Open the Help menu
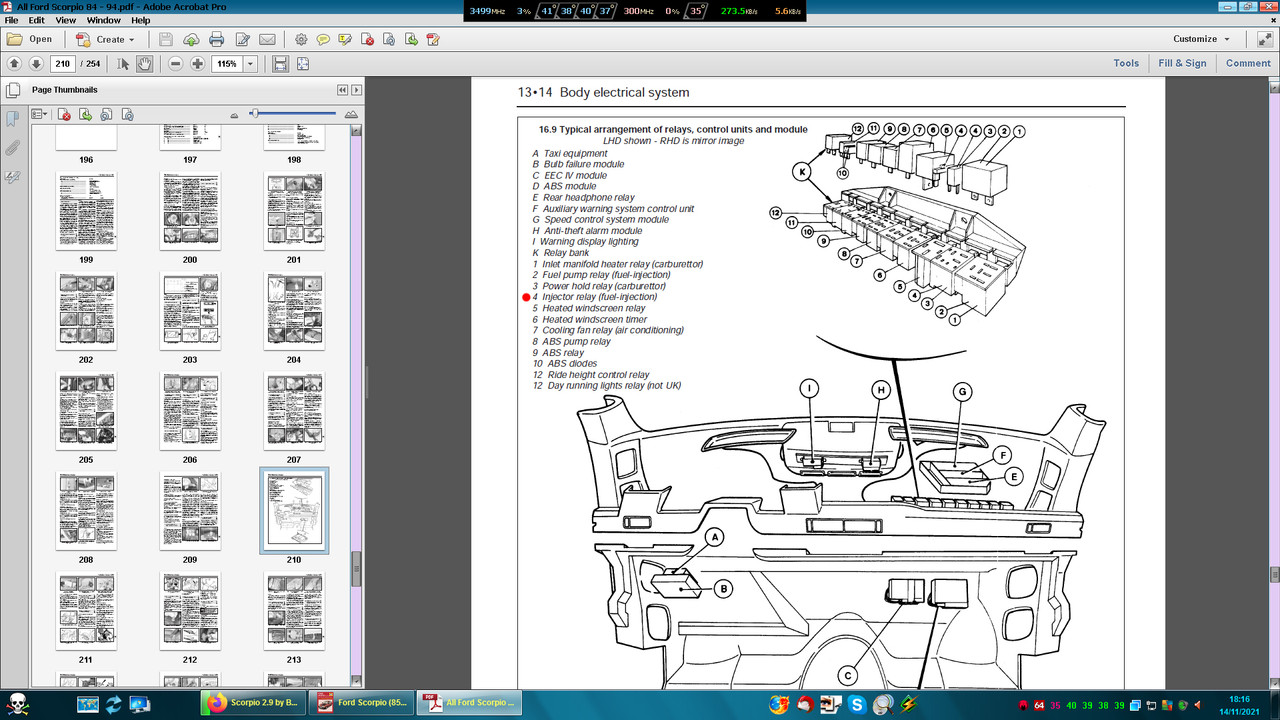Viewport: 1280px width, 720px height. click(141, 20)
